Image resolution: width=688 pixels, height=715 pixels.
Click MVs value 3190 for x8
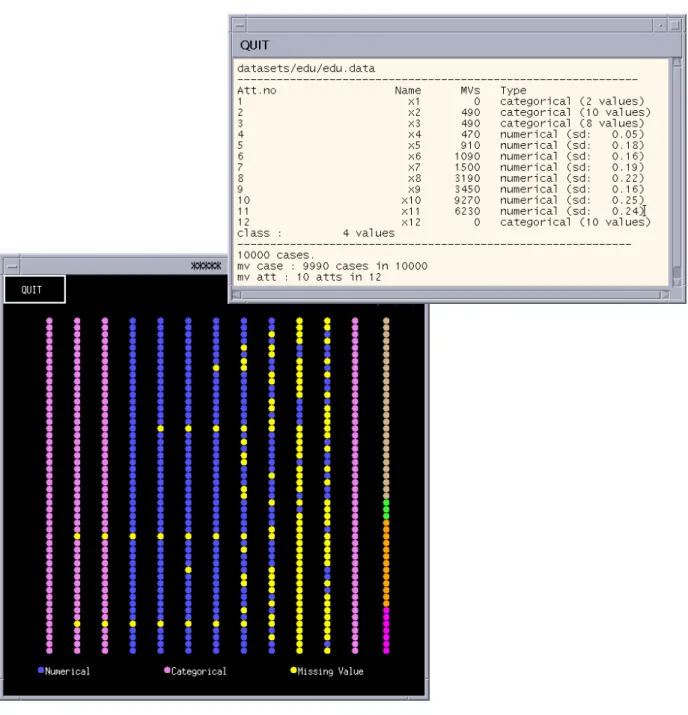pos(467,178)
